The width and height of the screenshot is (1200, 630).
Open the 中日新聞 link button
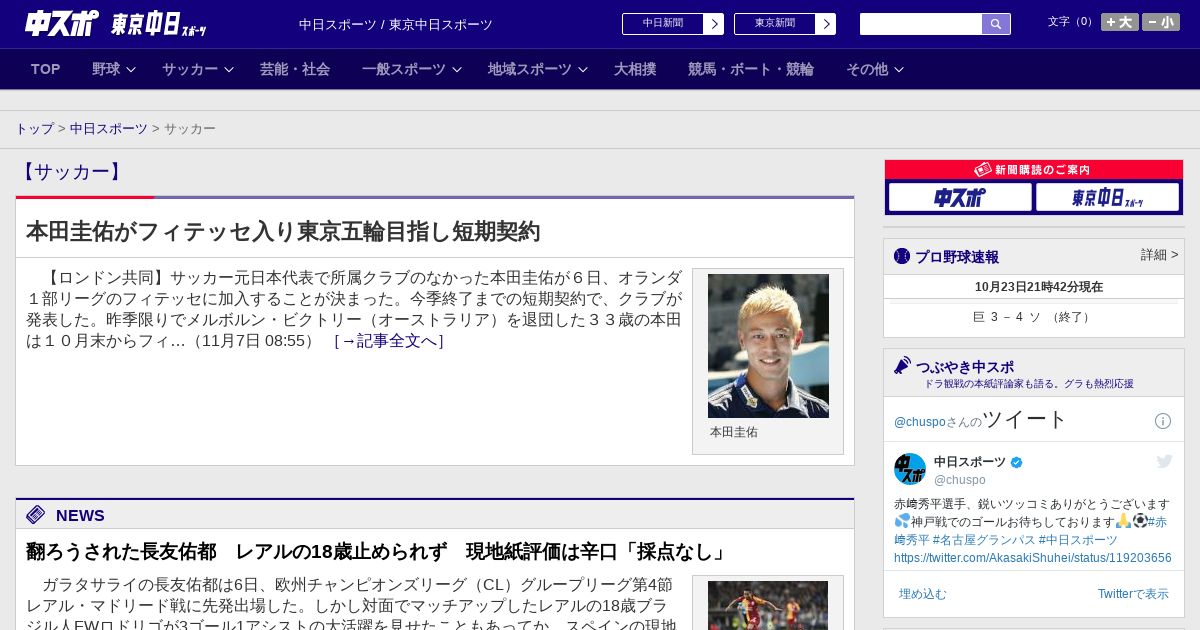(663, 24)
